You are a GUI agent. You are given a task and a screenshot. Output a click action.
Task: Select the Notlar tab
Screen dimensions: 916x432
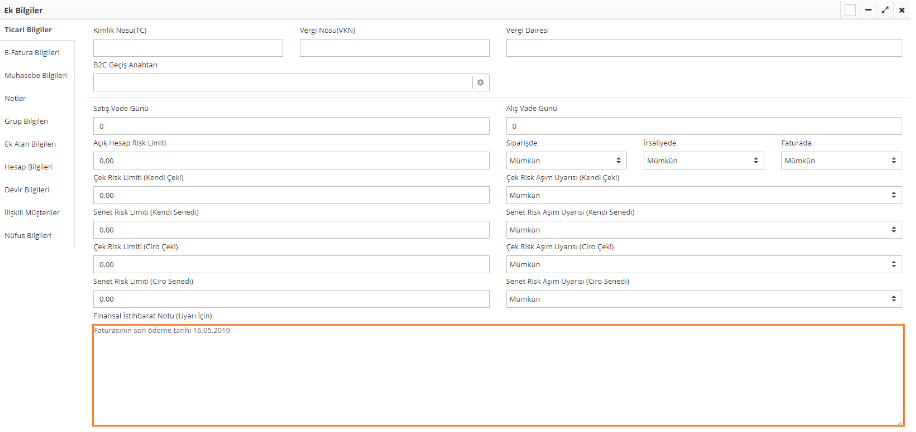coord(16,98)
